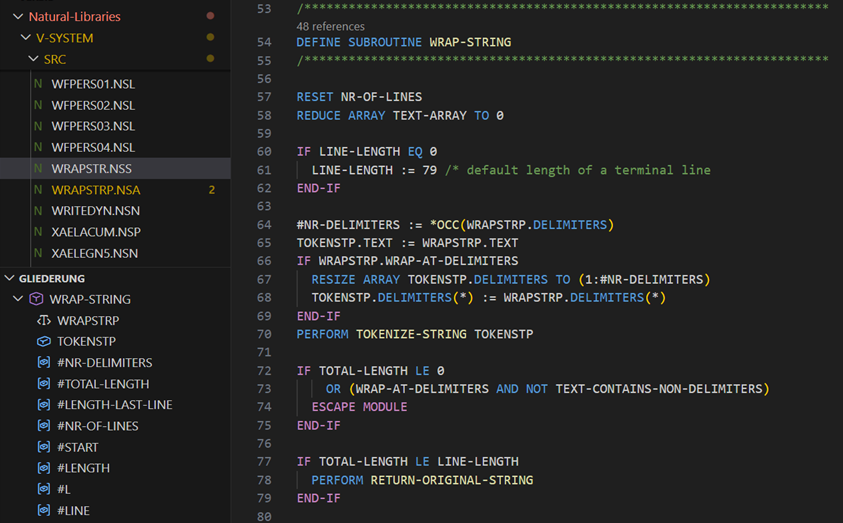
Task: Collapse WRAP-STRING outline node
Action: pyautogui.click(x=18, y=298)
